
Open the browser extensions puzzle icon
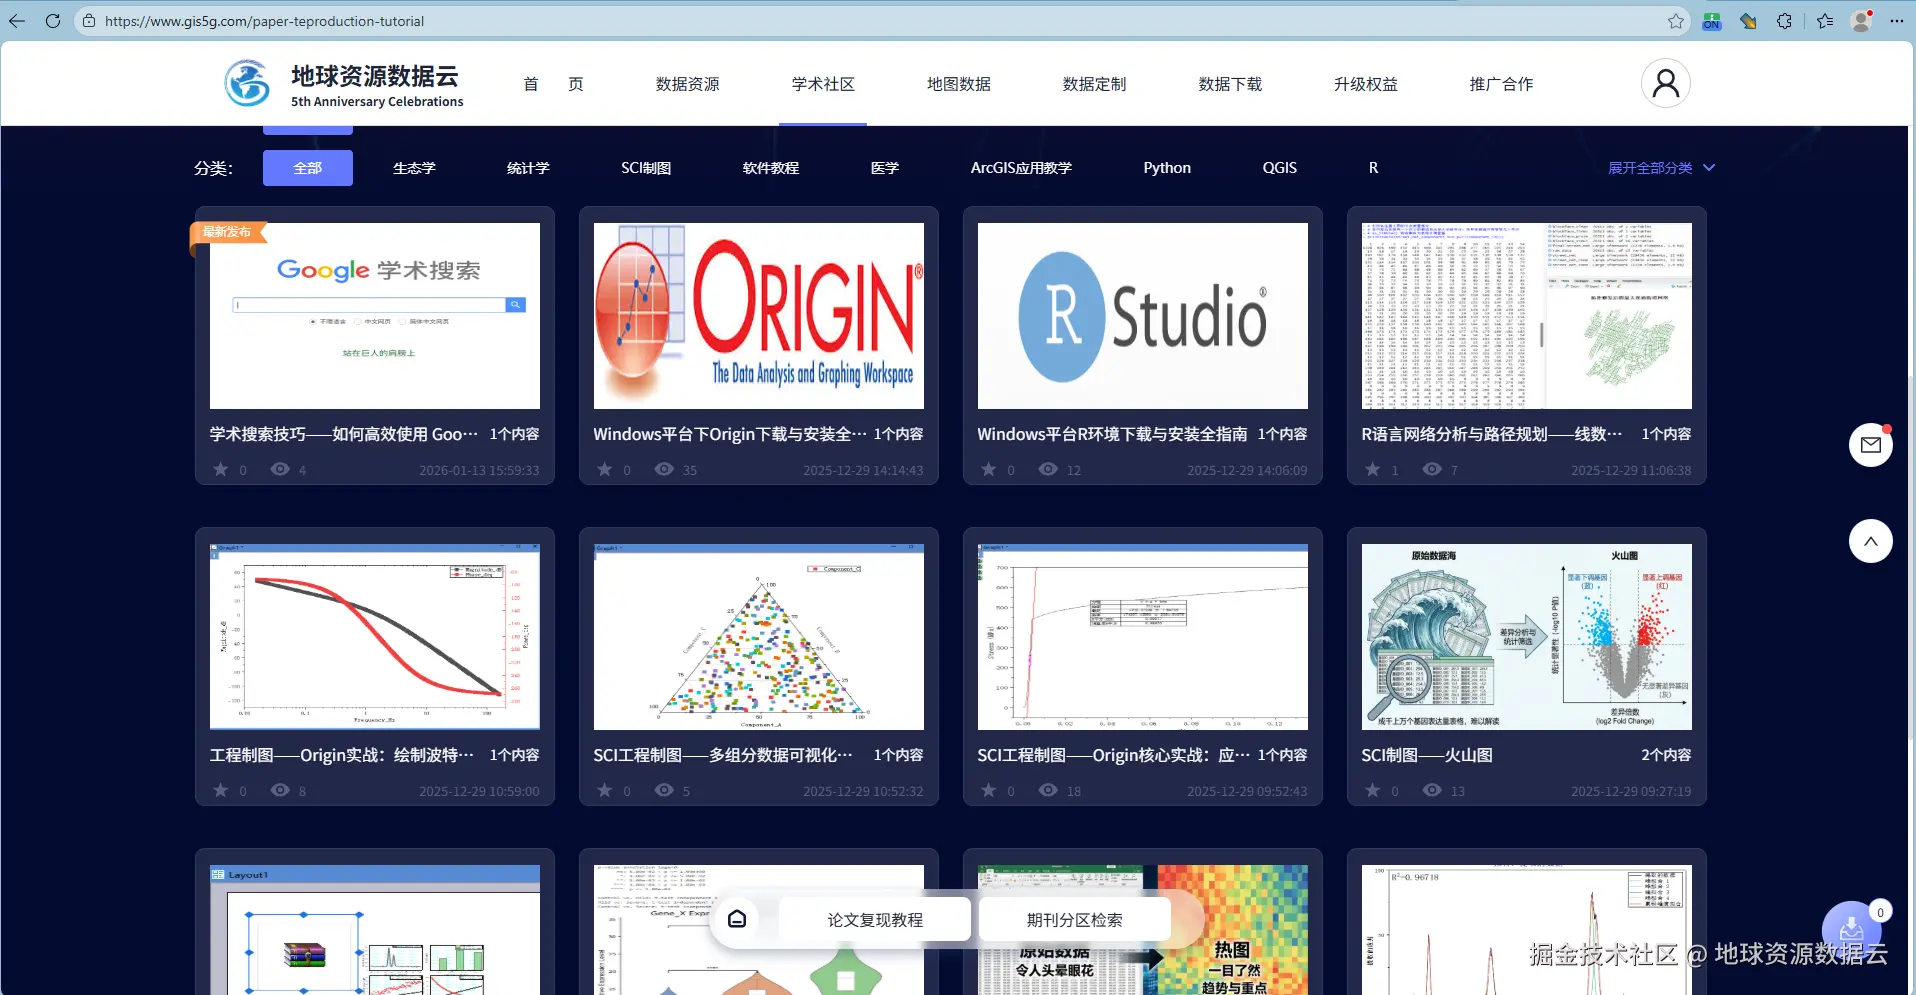[1785, 21]
